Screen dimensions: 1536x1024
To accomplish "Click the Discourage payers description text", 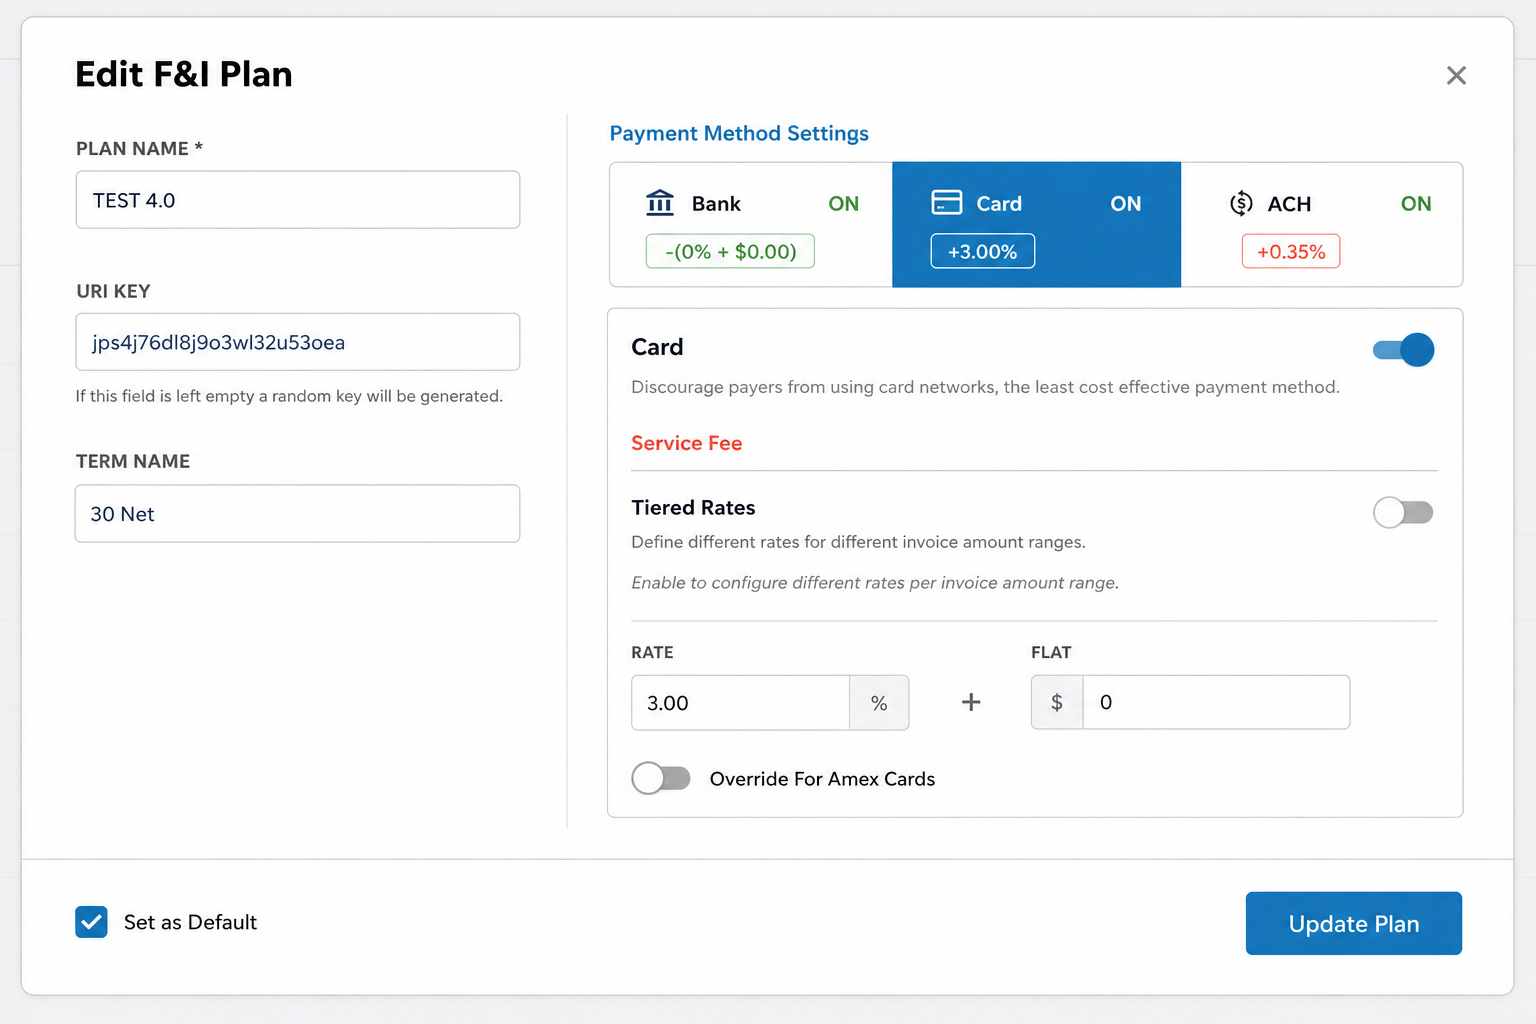I will (985, 387).
